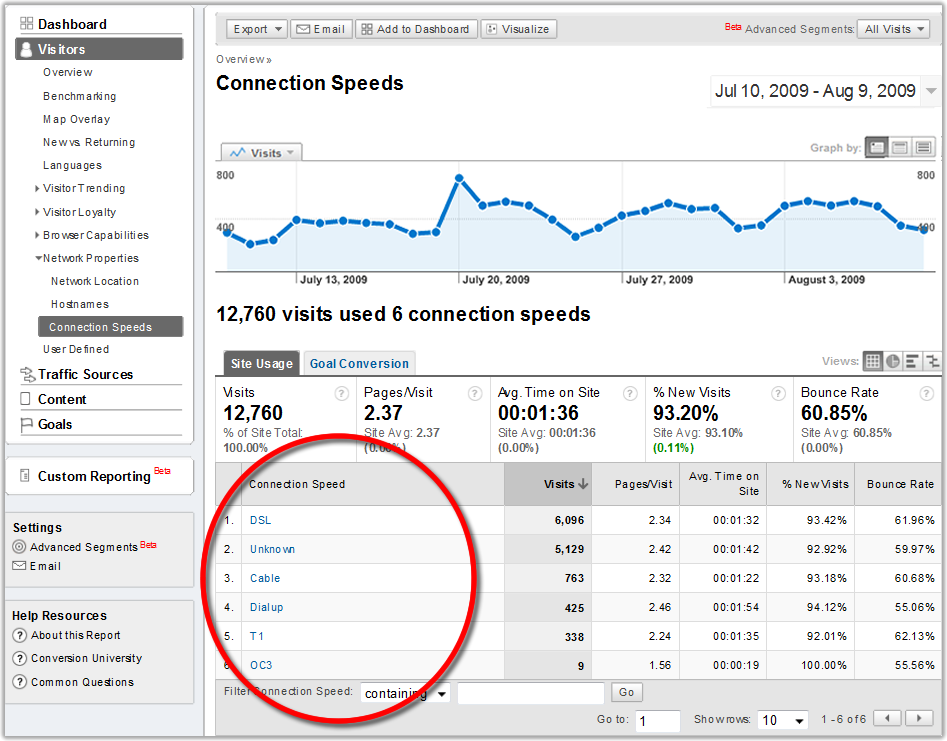Switch to Goal Conversion tab

click(x=359, y=364)
